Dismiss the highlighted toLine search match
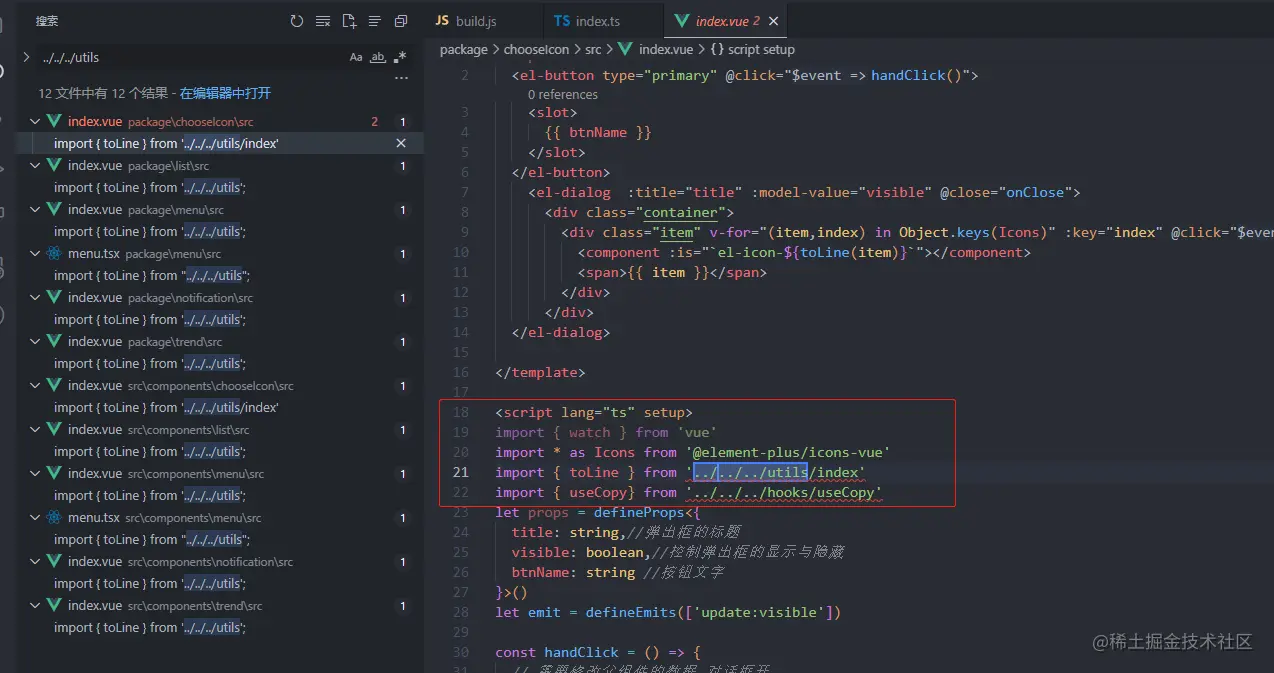The width and height of the screenshot is (1274, 673). 401,143
